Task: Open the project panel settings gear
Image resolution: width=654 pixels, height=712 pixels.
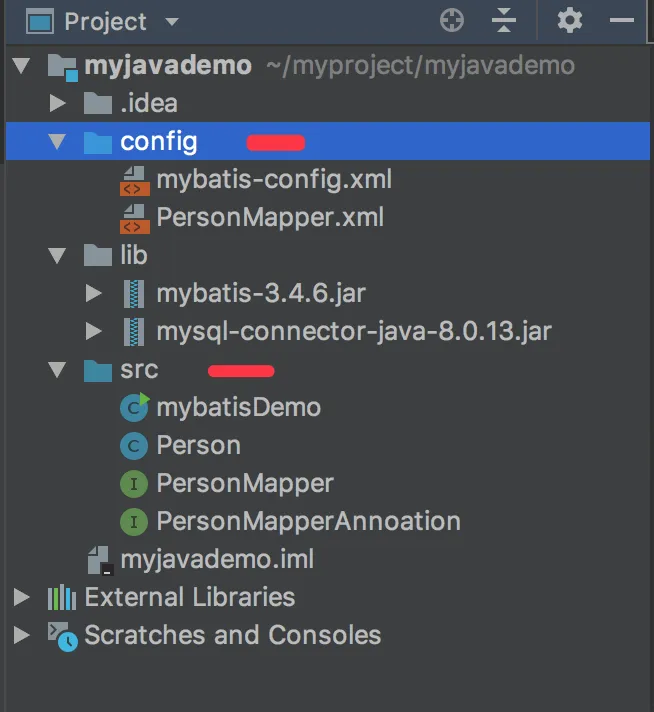Action: (x=569, y=20)
